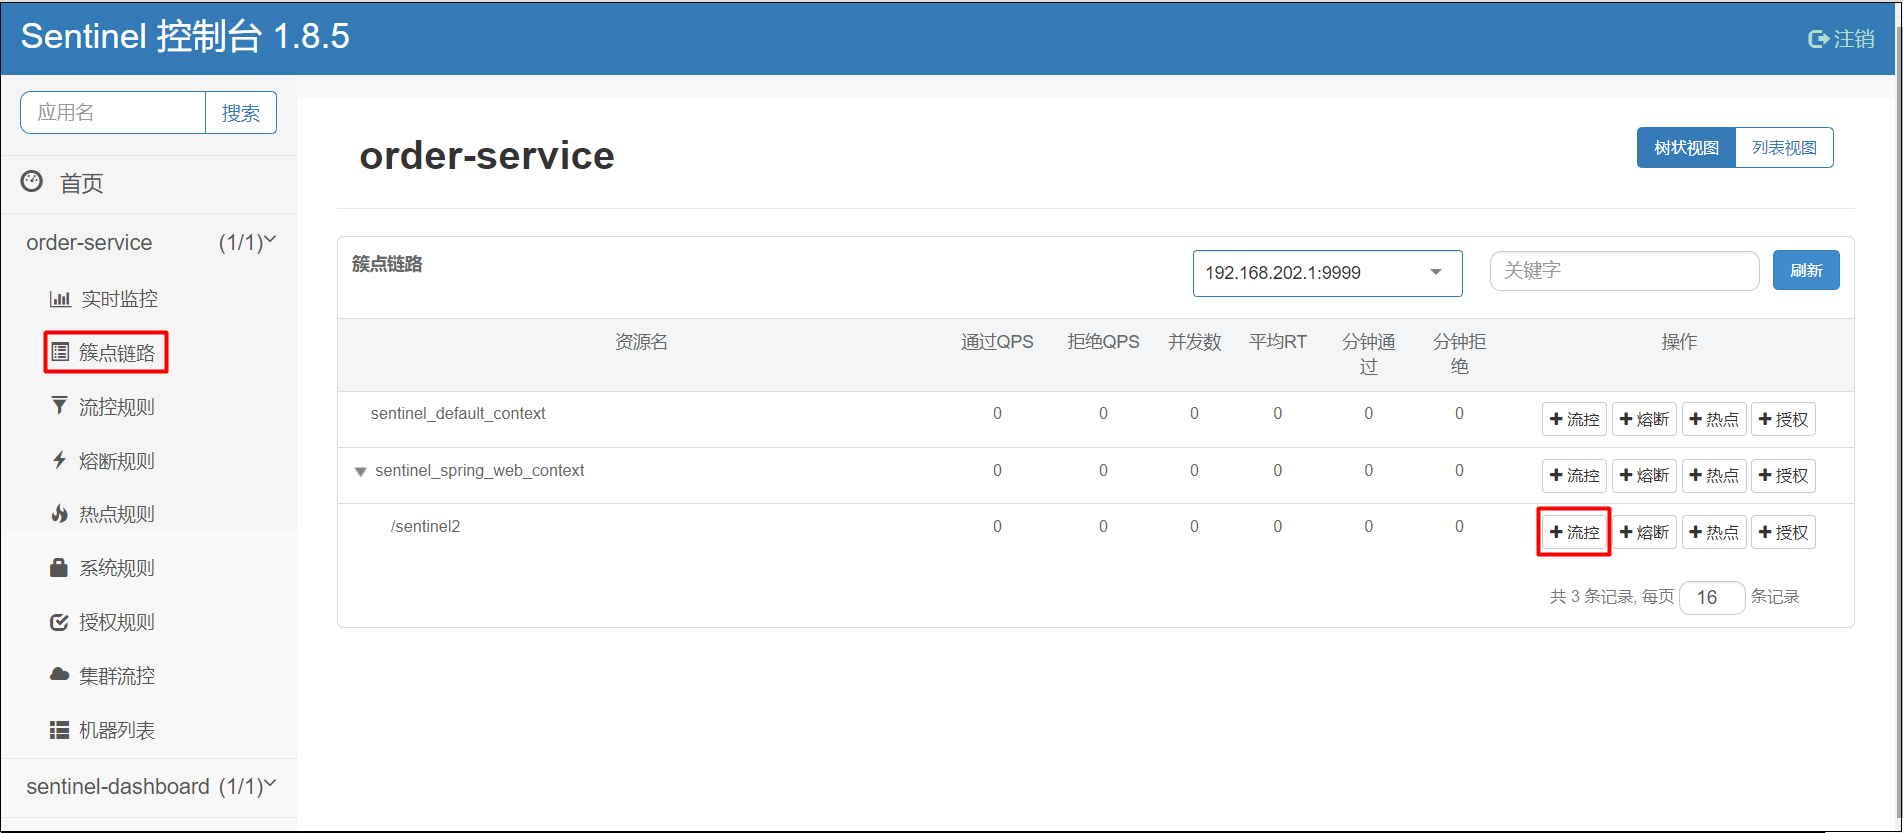Add 授权 rule for /sentinel2
Viewport: 1903px width, 833px height.
[x=1783, y=532]
